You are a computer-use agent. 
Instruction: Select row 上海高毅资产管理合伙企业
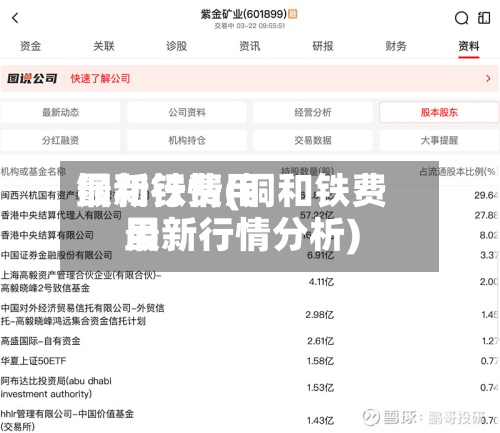[250, 282]
